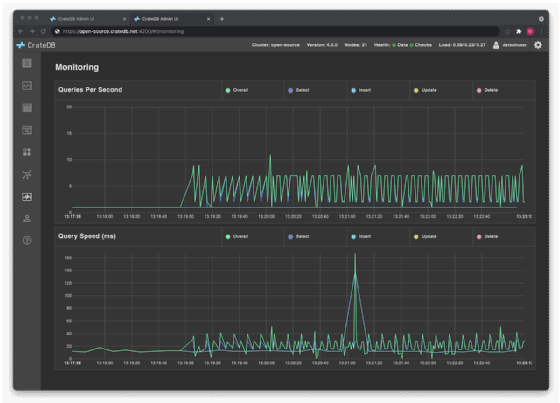Close the first CrateDB Admin UI tab
This screenshot has width=560, height=403.
pos(124,19)
